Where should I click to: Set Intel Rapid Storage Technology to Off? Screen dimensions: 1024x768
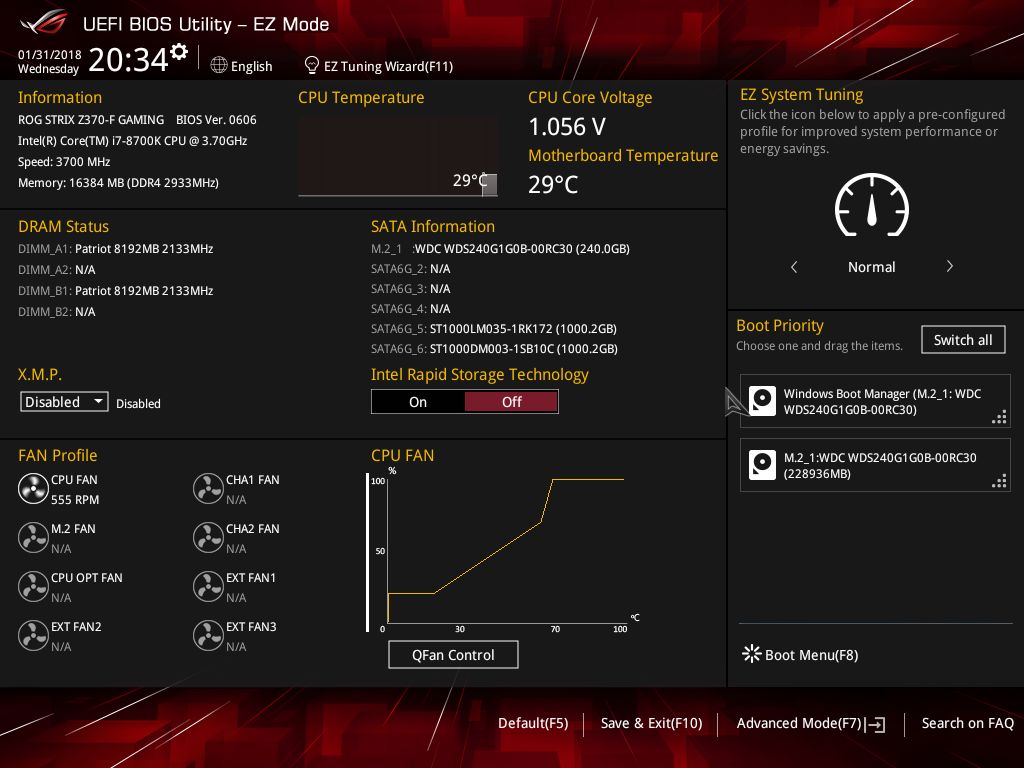pos(511,402)
